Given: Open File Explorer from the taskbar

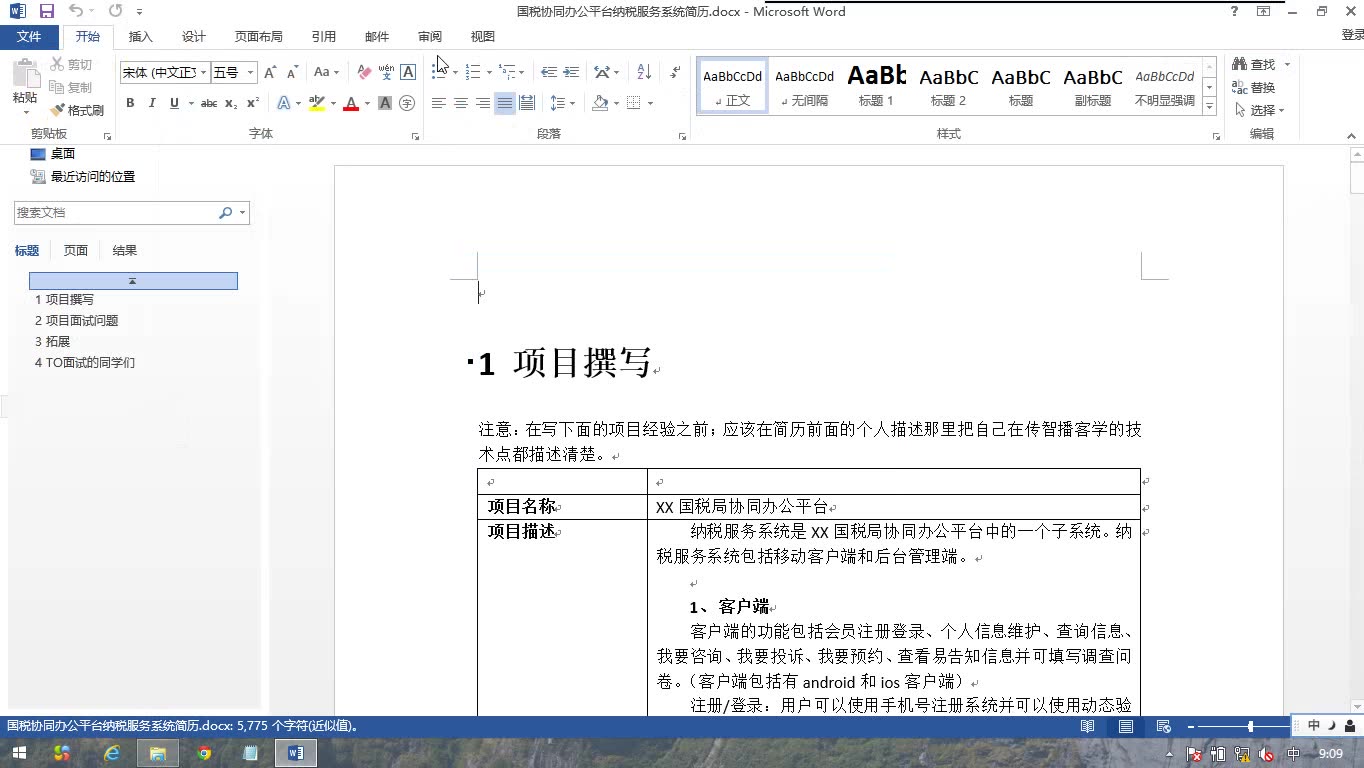Looking at the screenshot, I should pyautogui.click(x=158, y=753).
